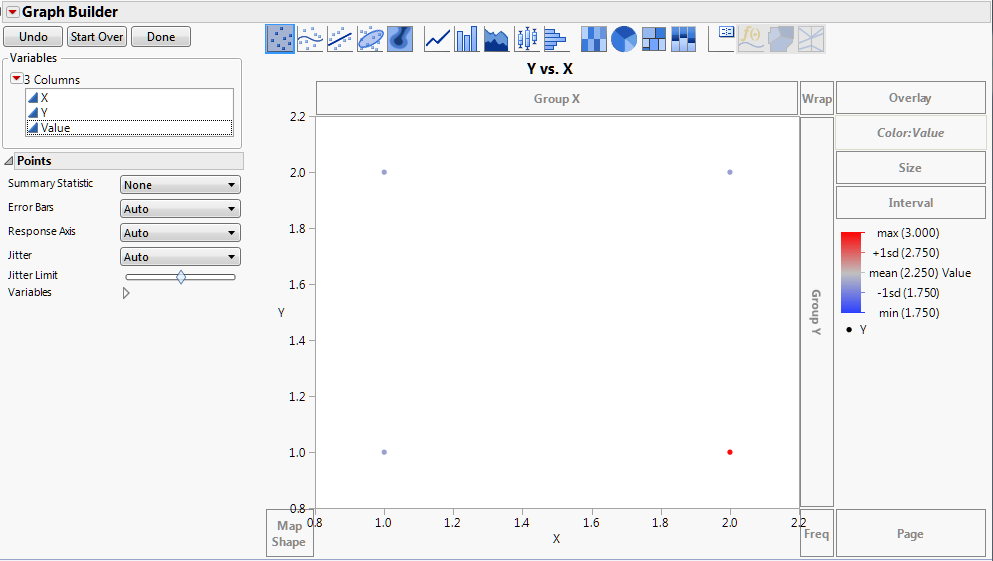The image size is (993, 561).
Task: Click the '+1sd (2.750)' legend label
Action: (906, 253)
